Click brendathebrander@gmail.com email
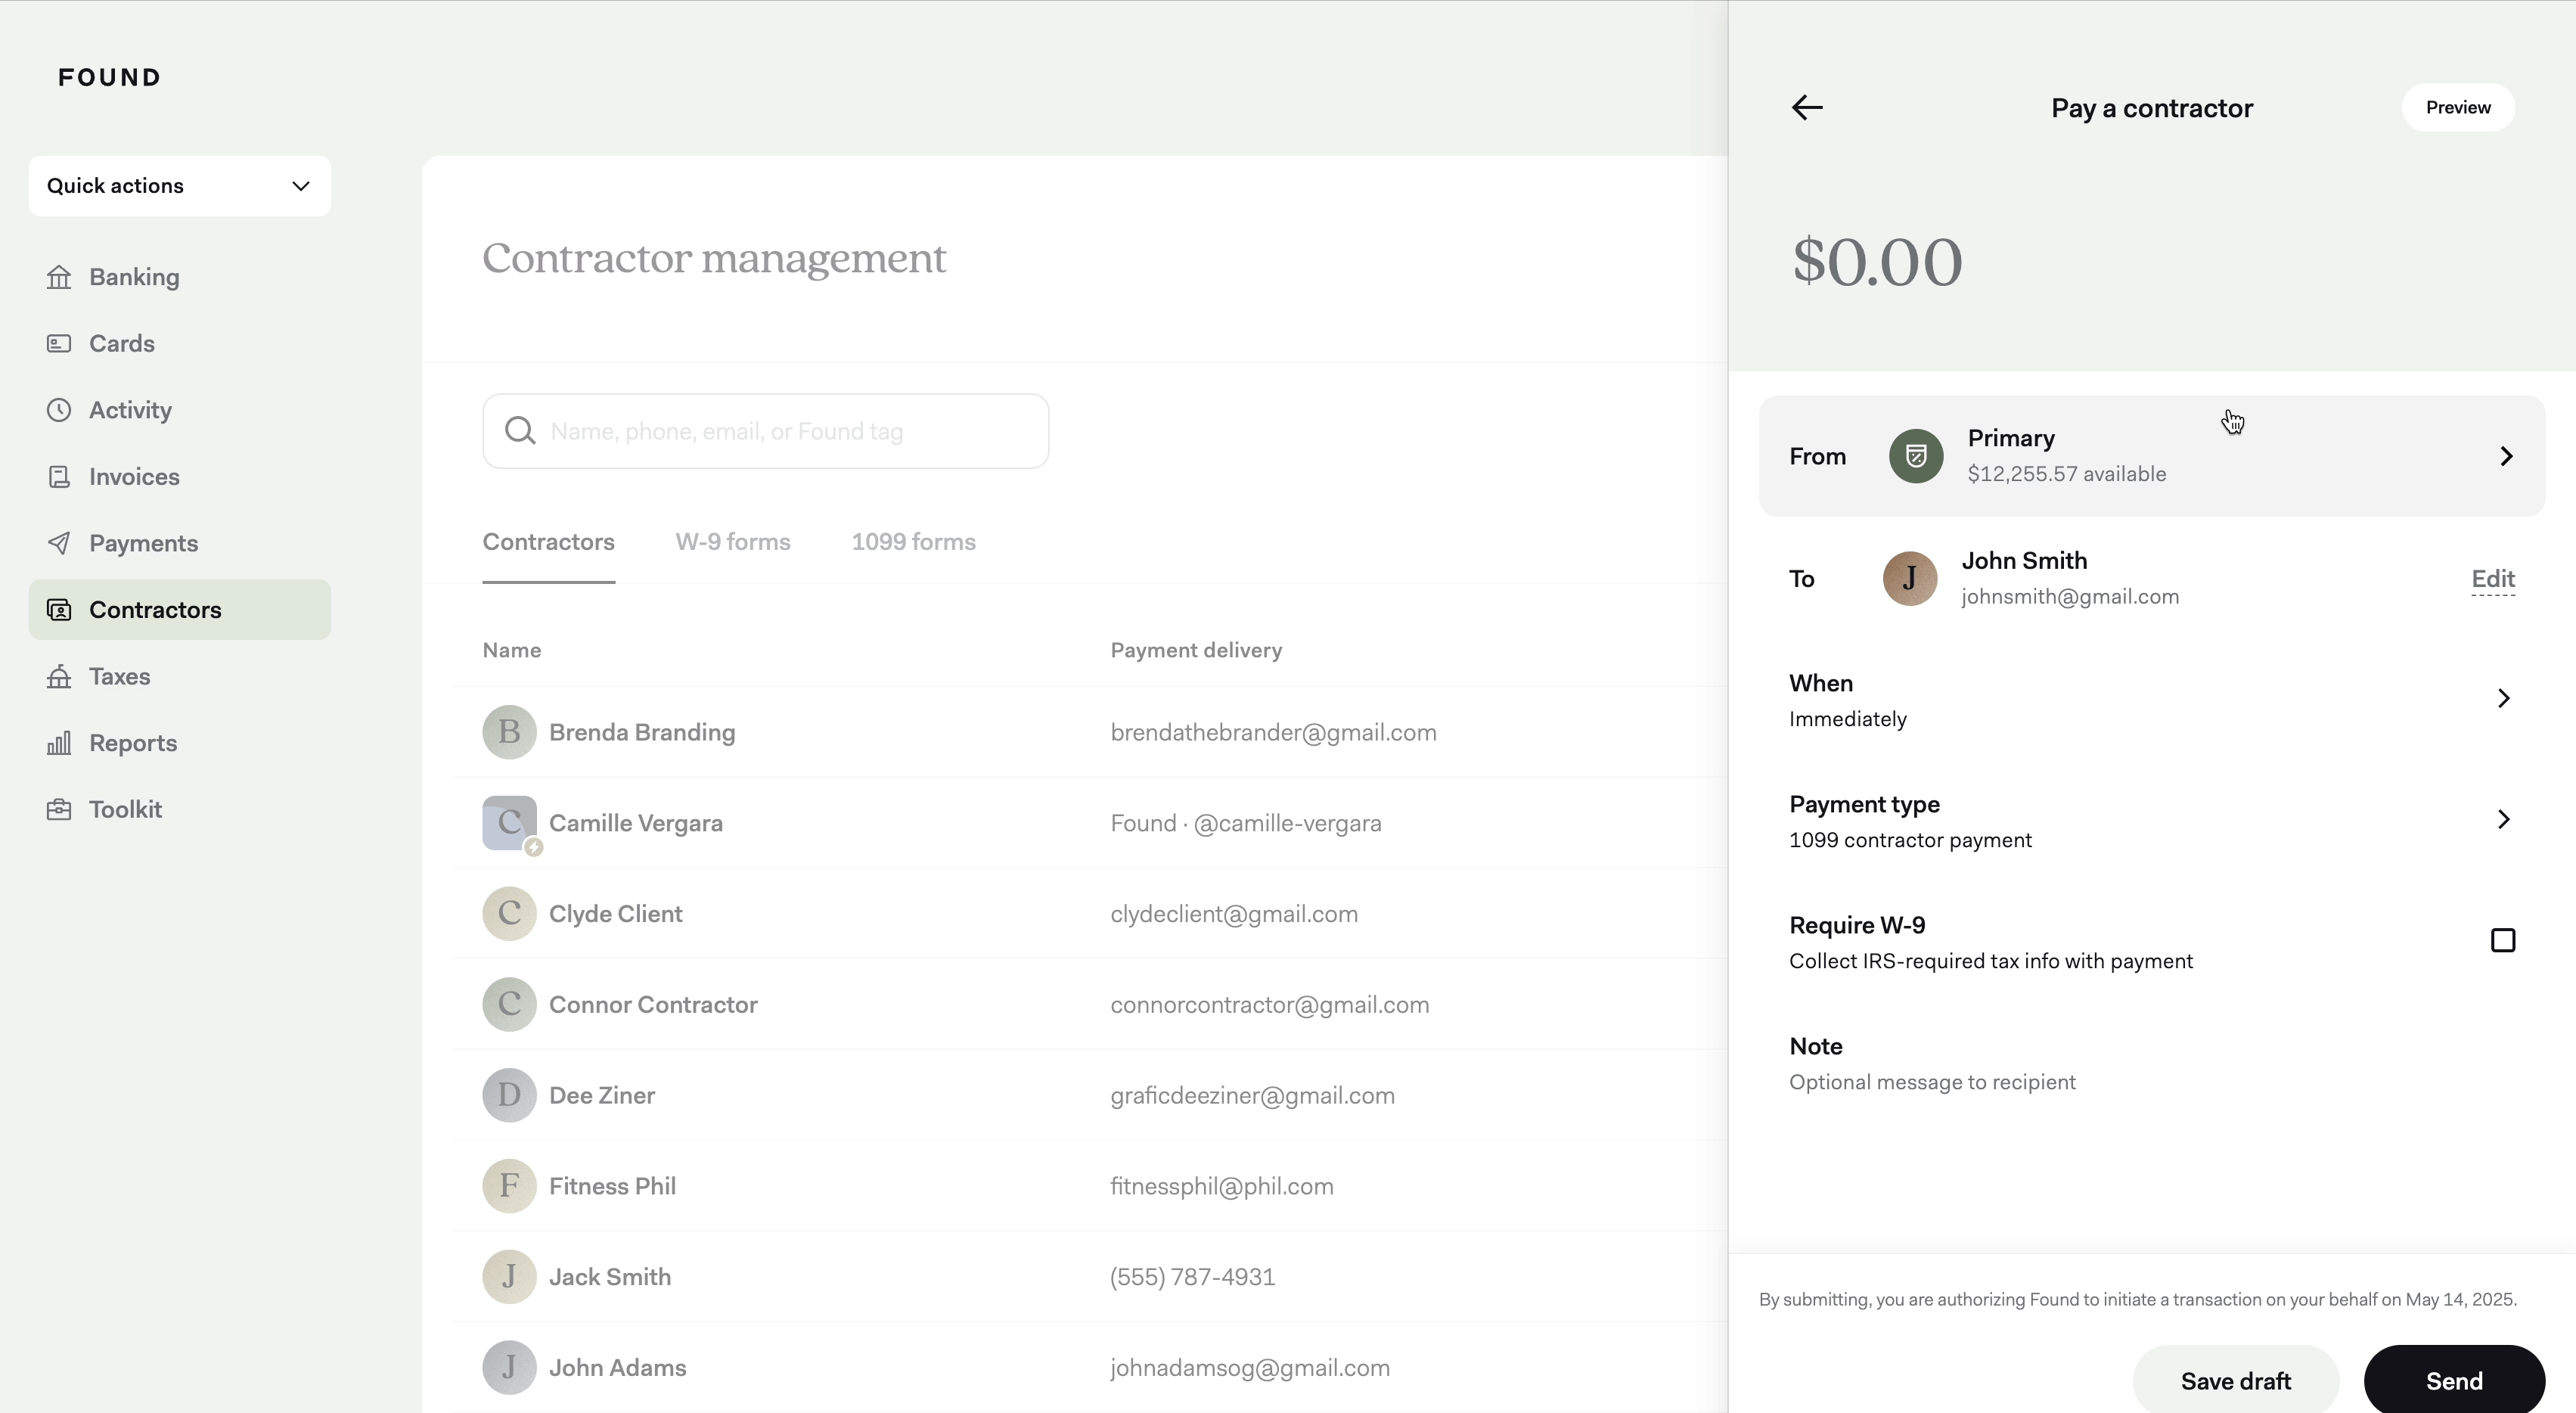 click(1273, 732)
